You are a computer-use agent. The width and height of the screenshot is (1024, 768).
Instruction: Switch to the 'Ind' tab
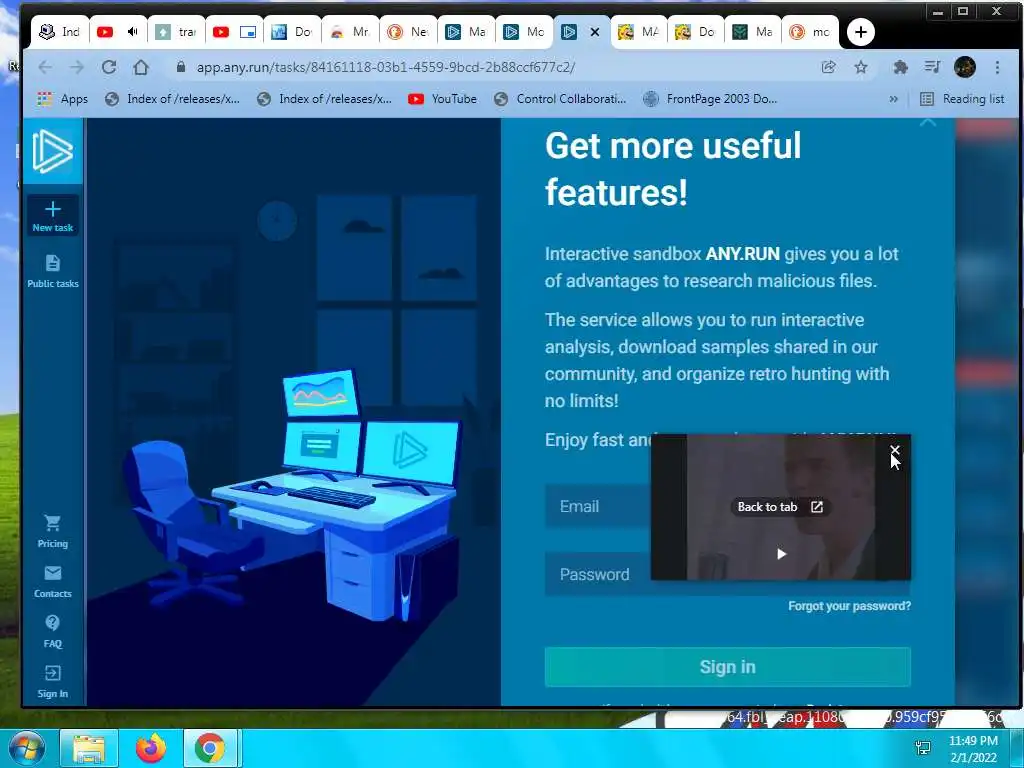tap(59, 32)
